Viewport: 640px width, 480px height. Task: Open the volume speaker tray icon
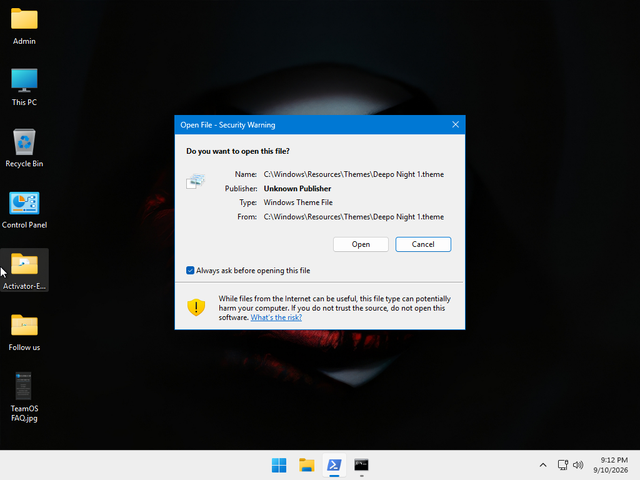(x=578, y=465)
